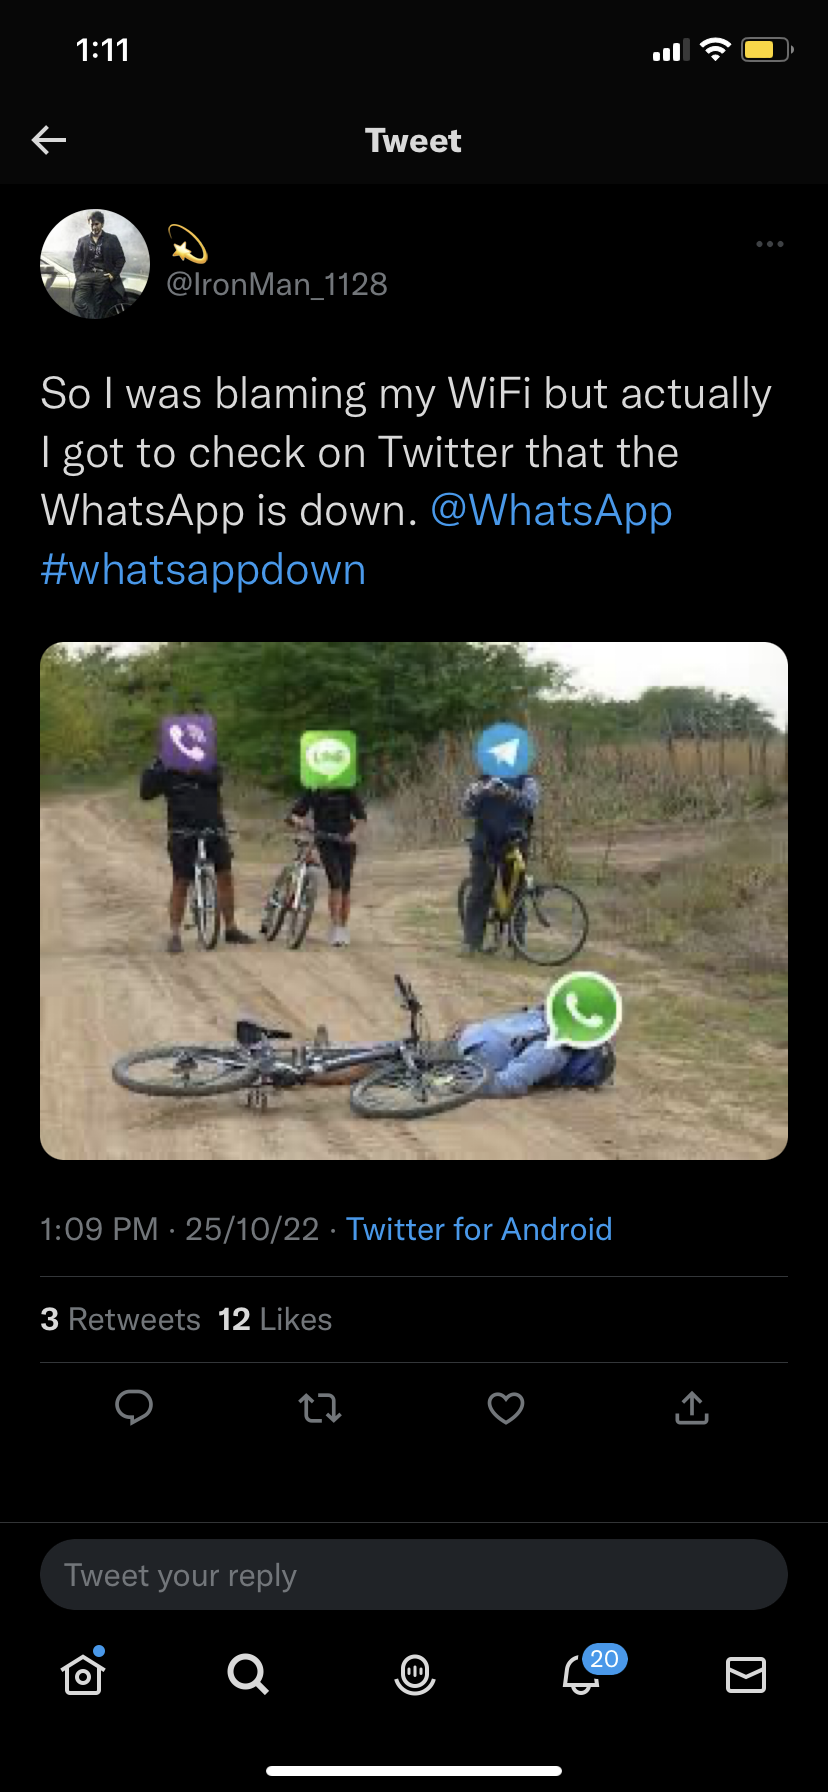Open the Search tab
The image size is (828, 1792).
tap(248, 1673)
